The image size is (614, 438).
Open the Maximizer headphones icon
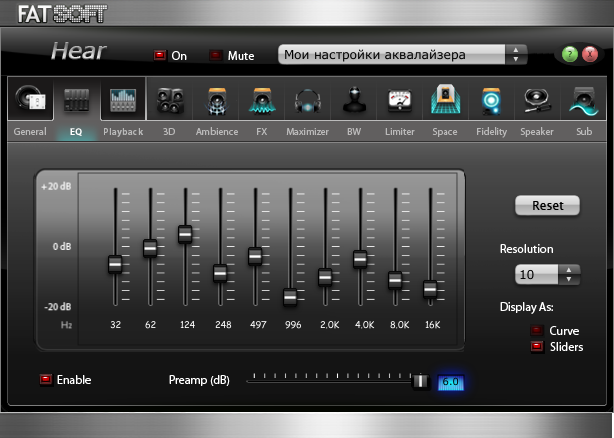click(308, 101)
